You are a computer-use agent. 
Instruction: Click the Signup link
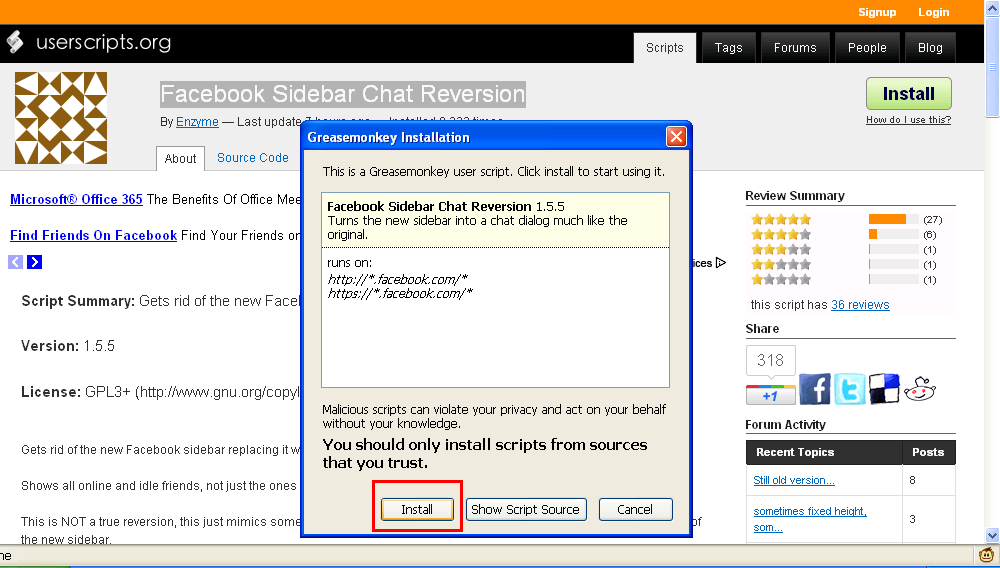(877, 12)
